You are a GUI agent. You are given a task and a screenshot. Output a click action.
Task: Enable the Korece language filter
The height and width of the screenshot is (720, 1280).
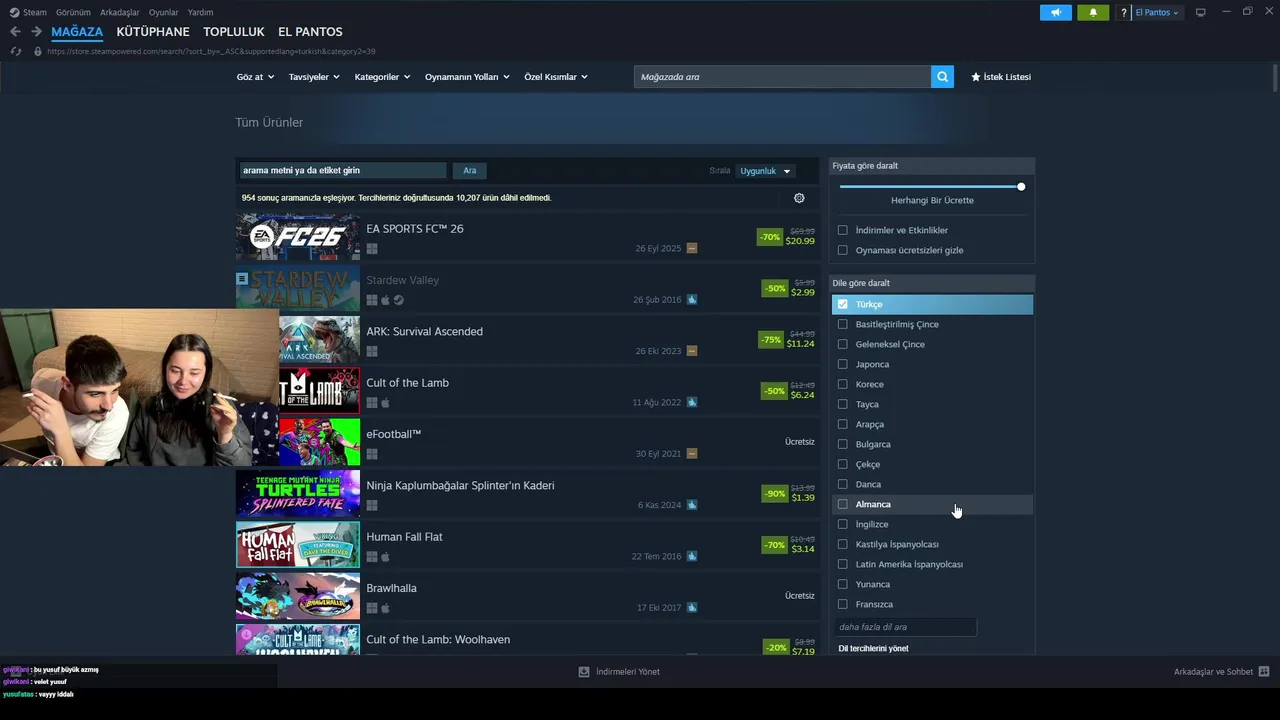click(x=843, y=384)
